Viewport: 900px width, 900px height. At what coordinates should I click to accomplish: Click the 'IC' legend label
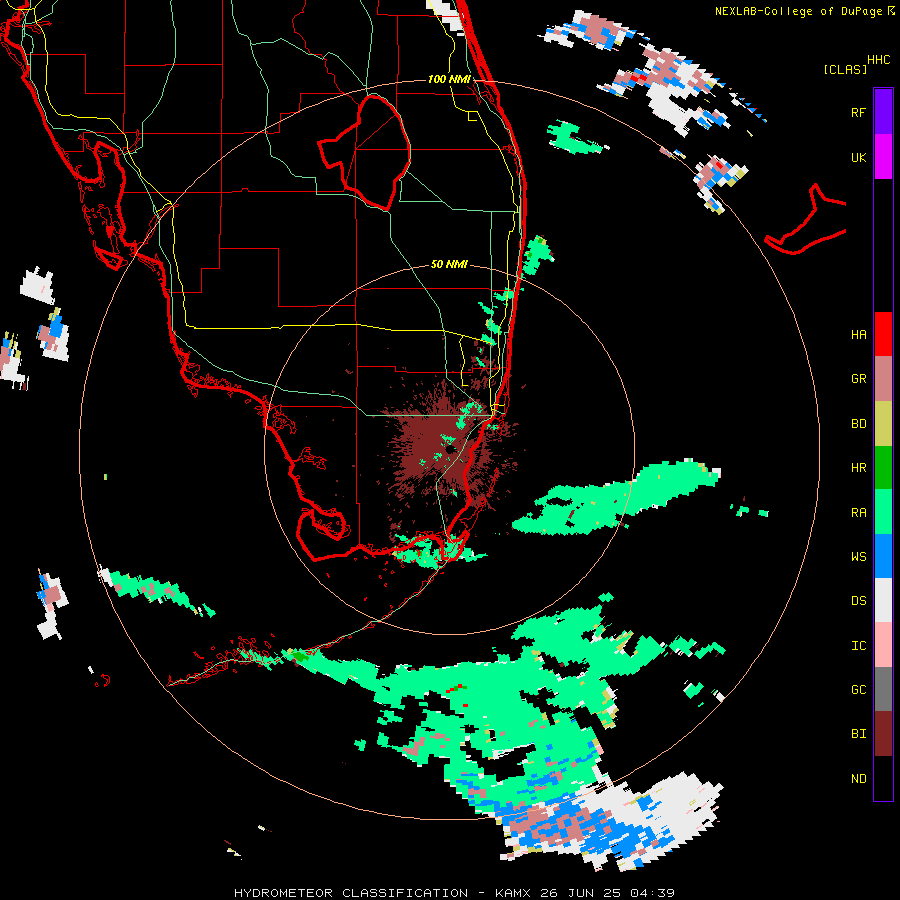coord(858,646)
